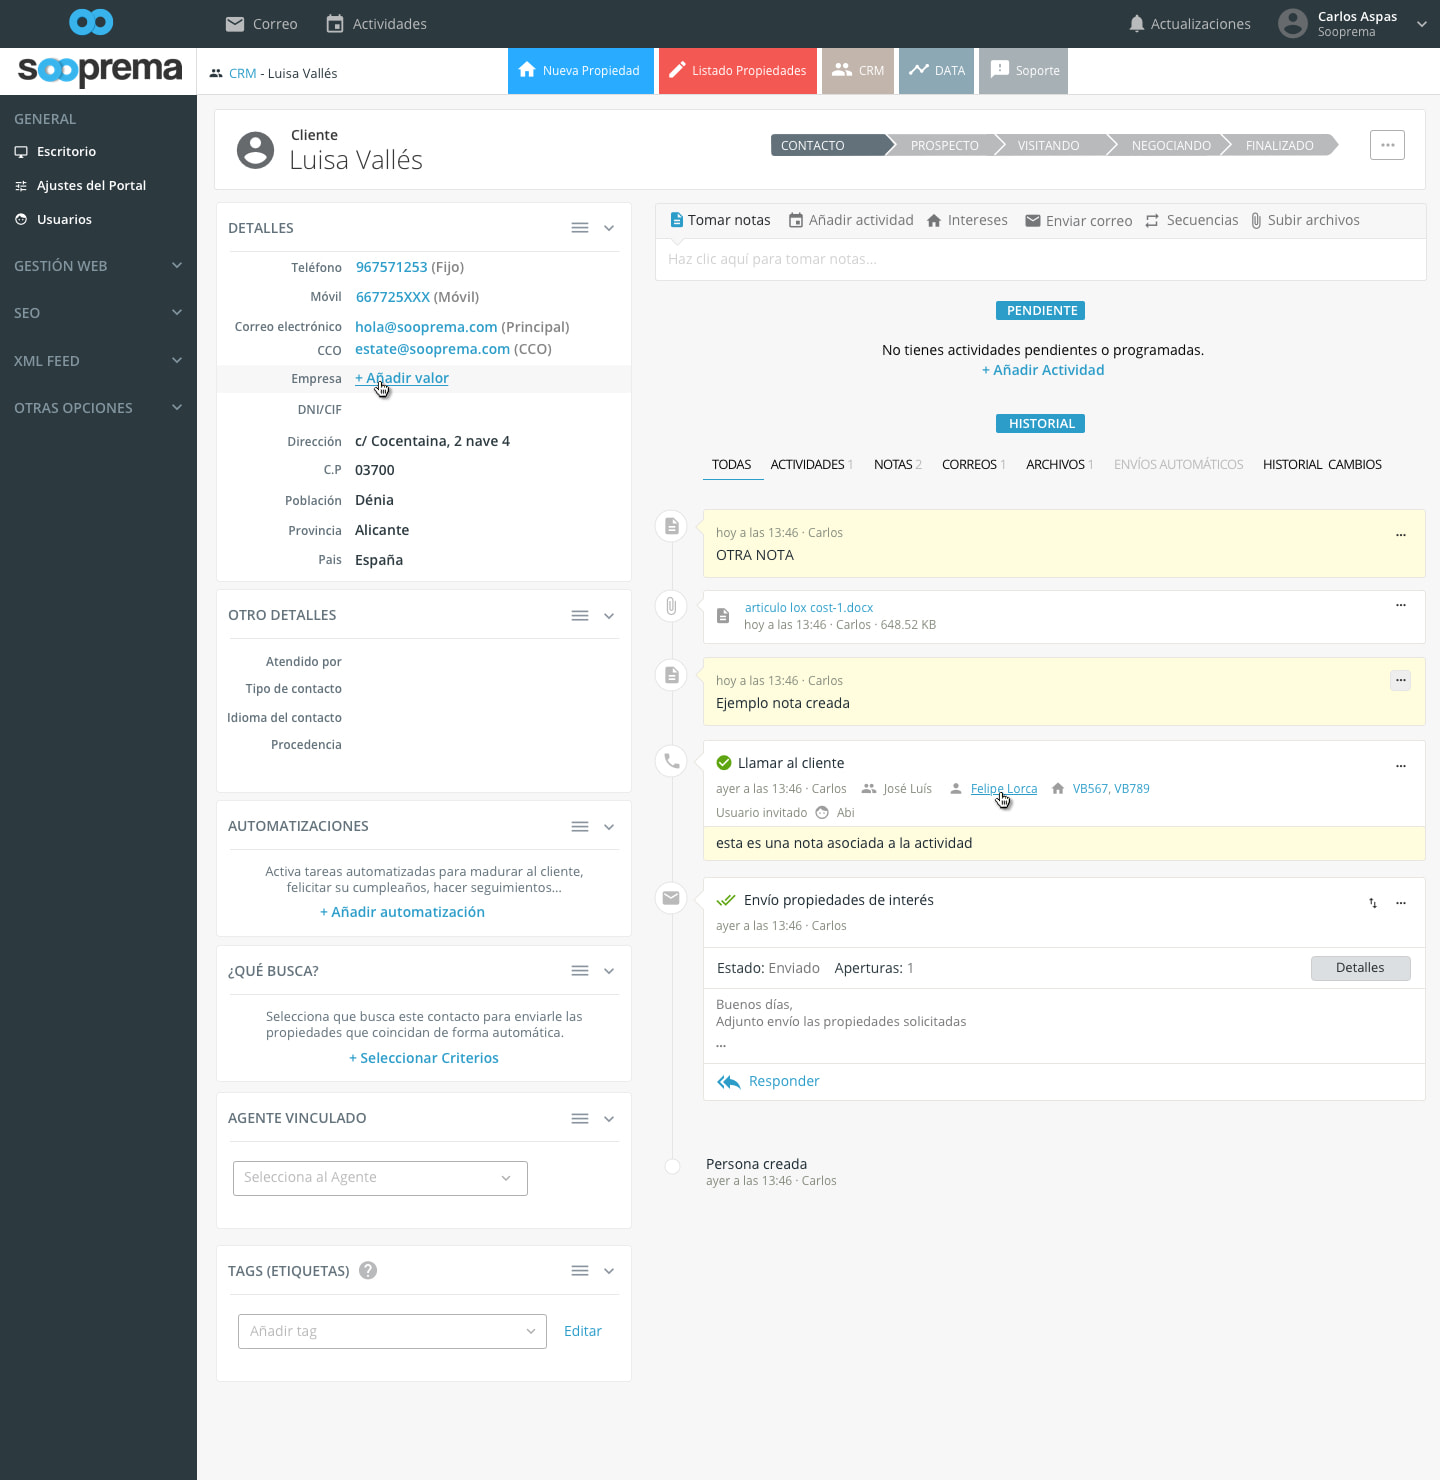Image resolution: width=1440 pixels, height=1480 pixels.
Task: Click the note field to take notes
Action: point(1040,260)
